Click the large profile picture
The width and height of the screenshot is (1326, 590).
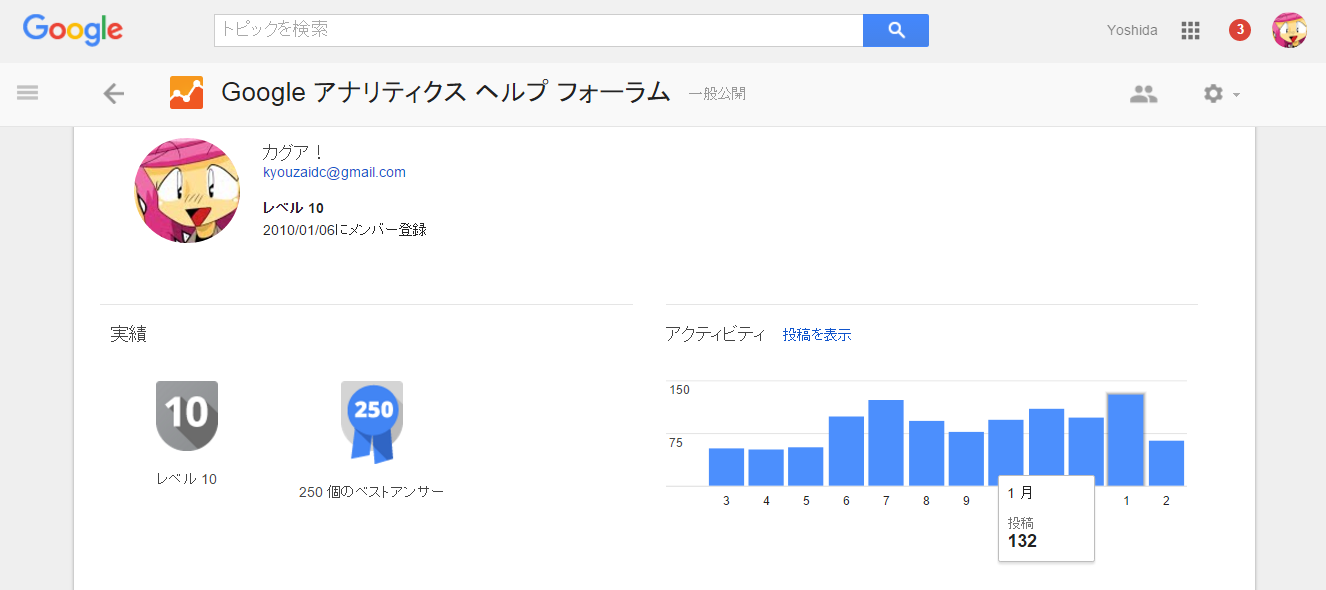pos(187,190)
